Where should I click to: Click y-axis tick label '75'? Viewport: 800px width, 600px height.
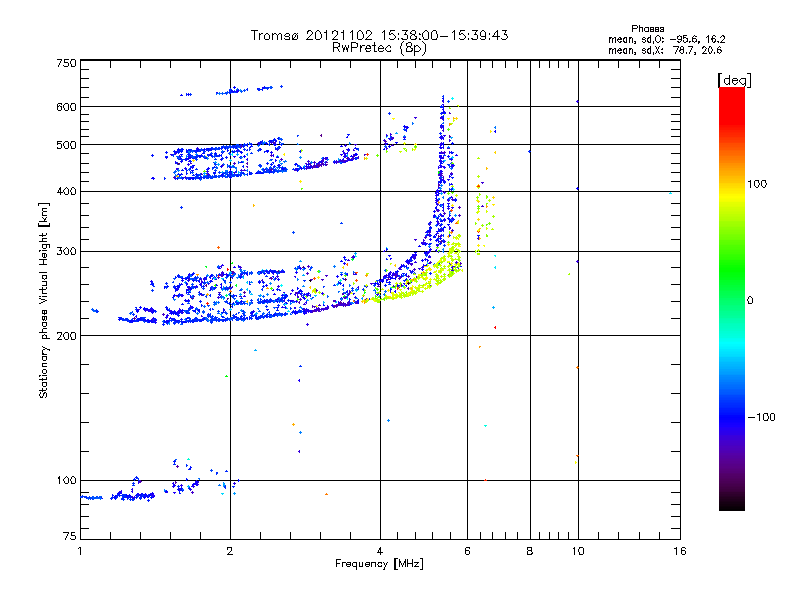click(70, 536)
